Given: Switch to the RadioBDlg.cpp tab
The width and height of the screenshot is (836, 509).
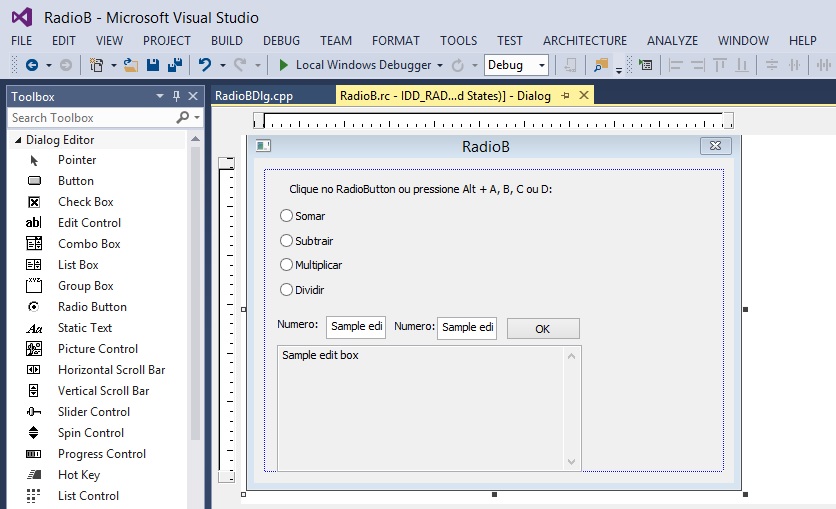Looking at the screenshot, I should click(254, 96).
